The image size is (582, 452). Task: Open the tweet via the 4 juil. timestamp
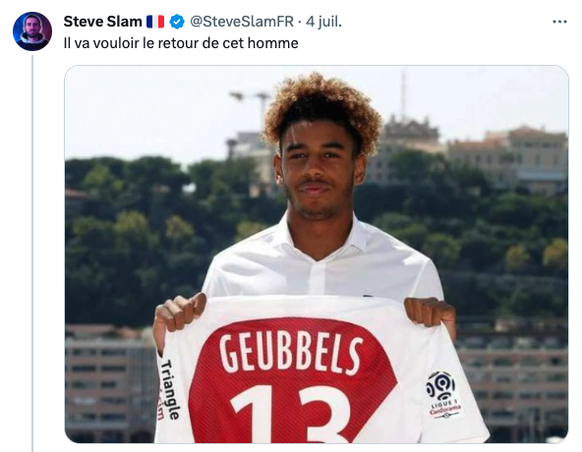tap(324, 22)
